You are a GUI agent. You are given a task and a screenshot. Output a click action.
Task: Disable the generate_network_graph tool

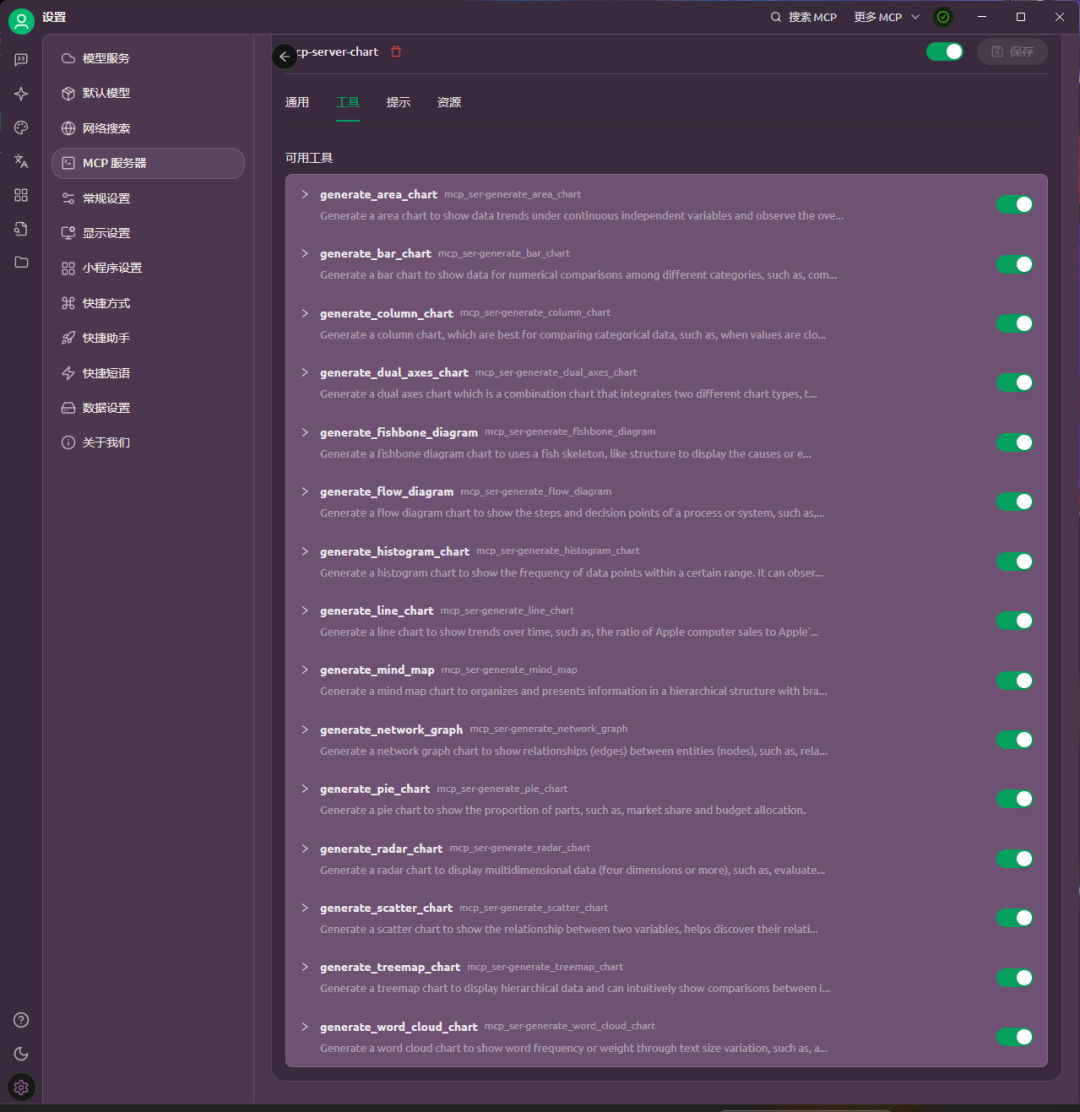[x=1015, y=740]
